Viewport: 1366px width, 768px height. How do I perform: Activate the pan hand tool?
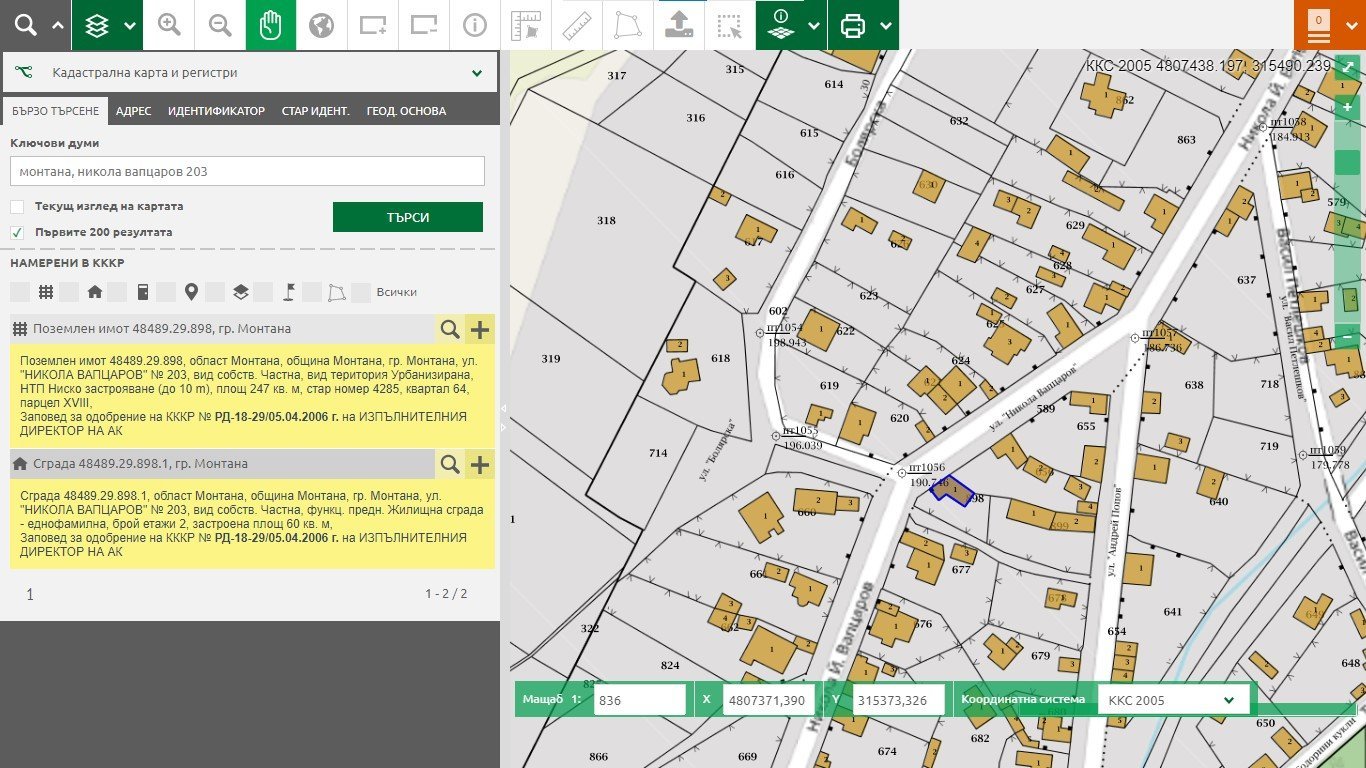(271, 25)
